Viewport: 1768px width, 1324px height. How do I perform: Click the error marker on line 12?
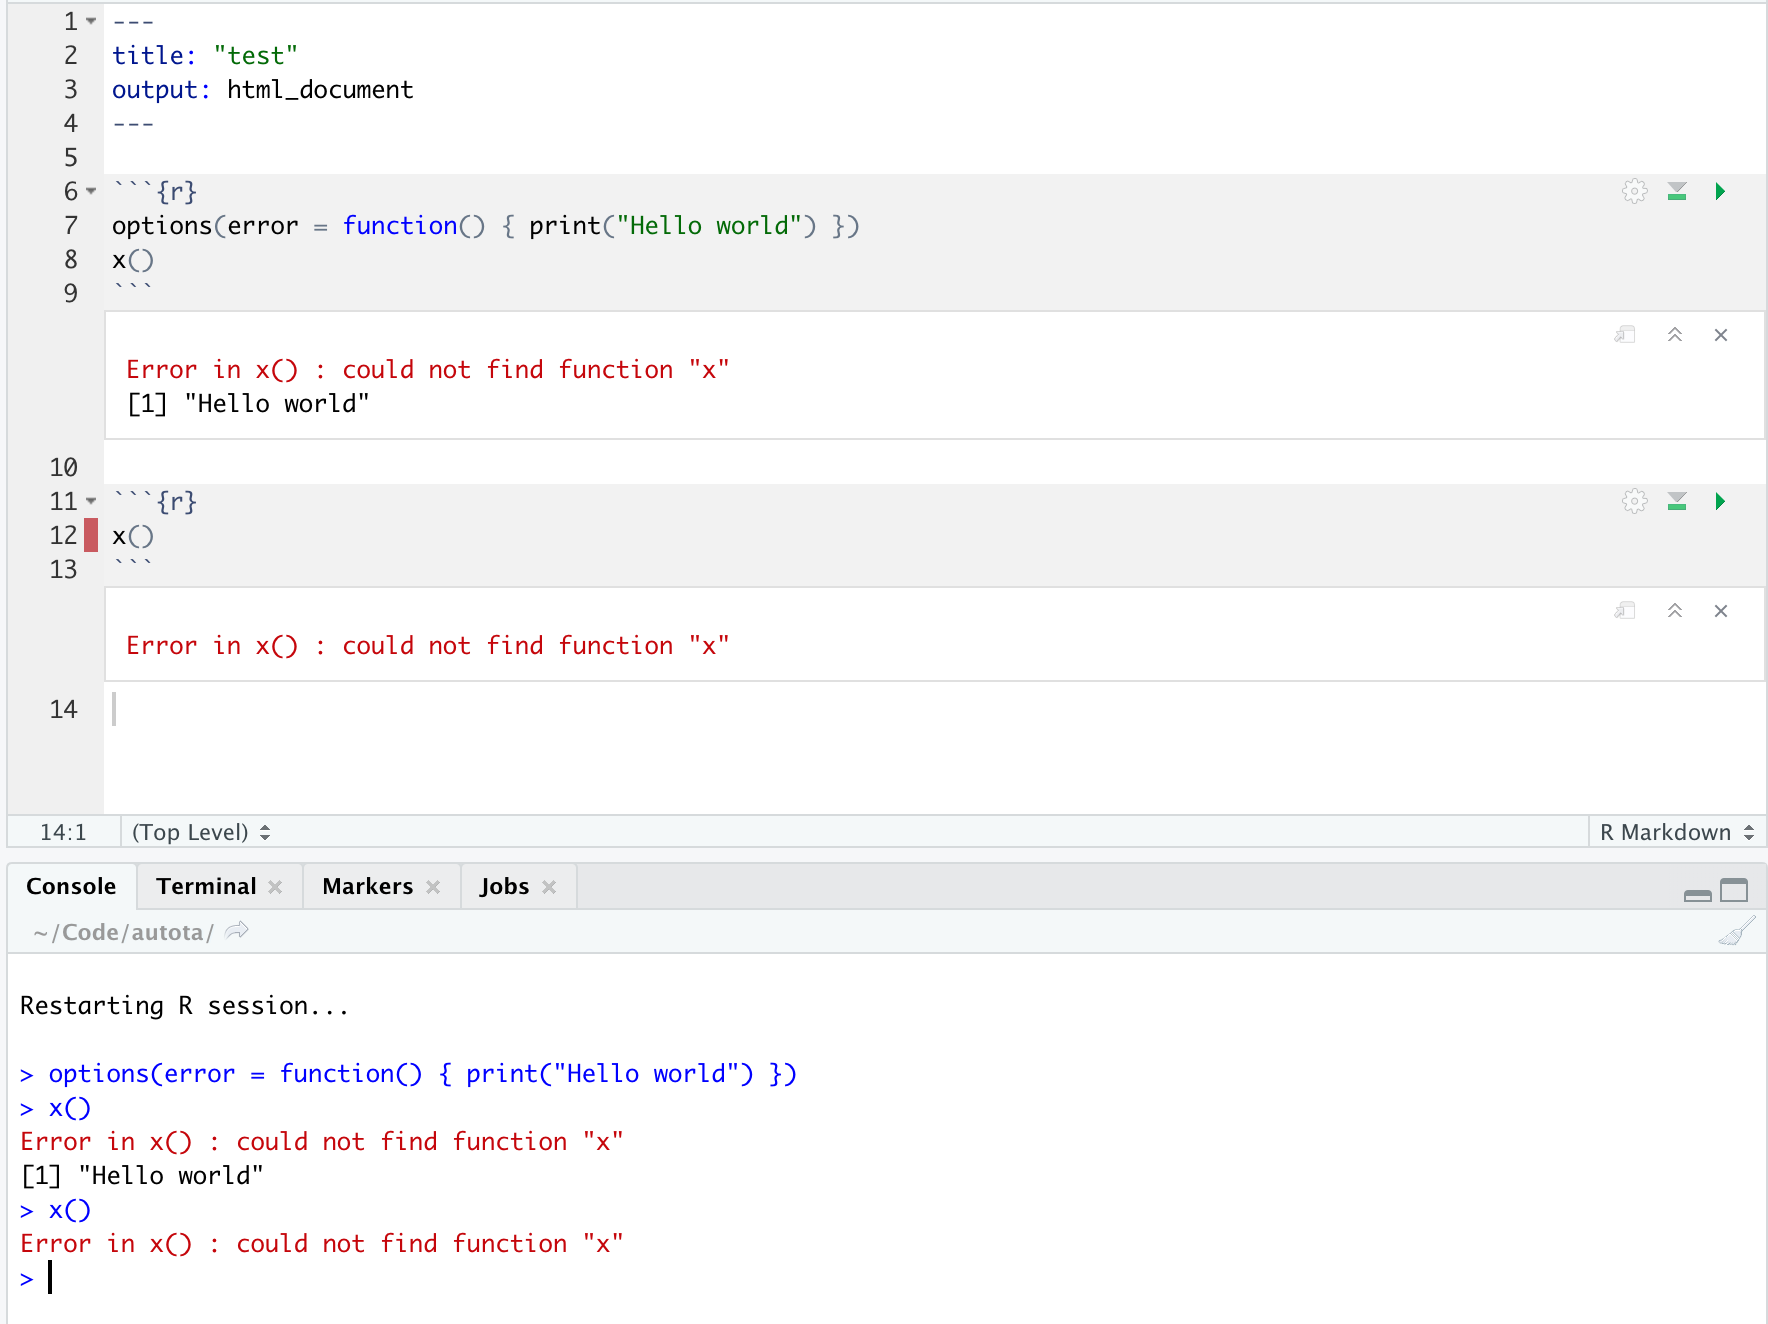[x=91, y=536]
